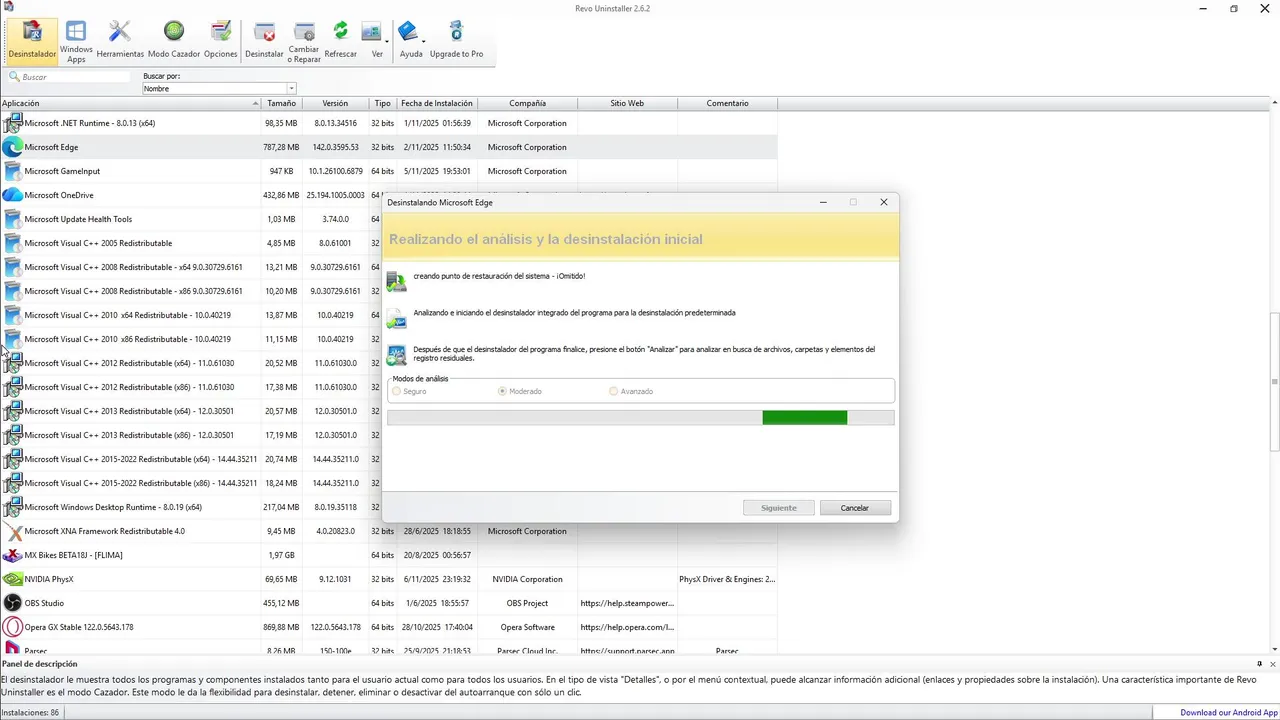Sort by Tamaño column
Image resolution: width=1280 pixels, height=720 pixels.
coord(281,103)
